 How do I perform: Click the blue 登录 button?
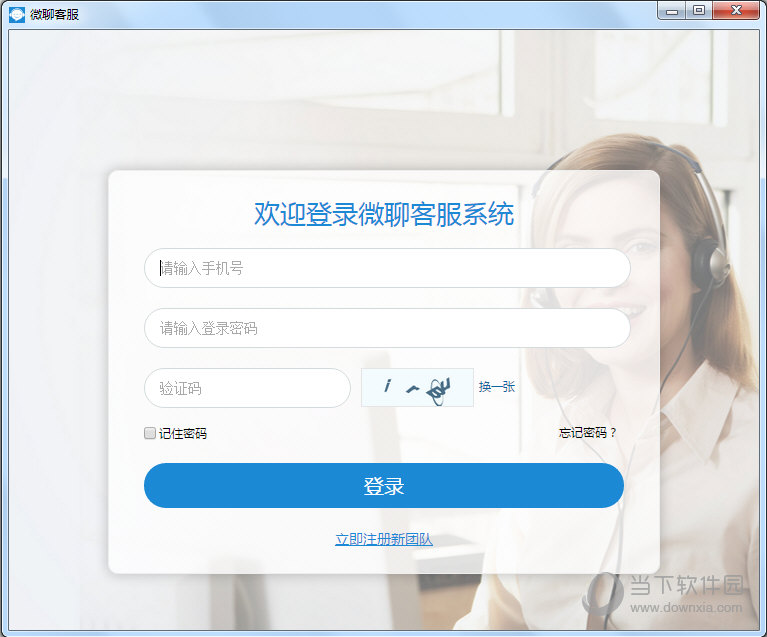click(x=384, y=486)
